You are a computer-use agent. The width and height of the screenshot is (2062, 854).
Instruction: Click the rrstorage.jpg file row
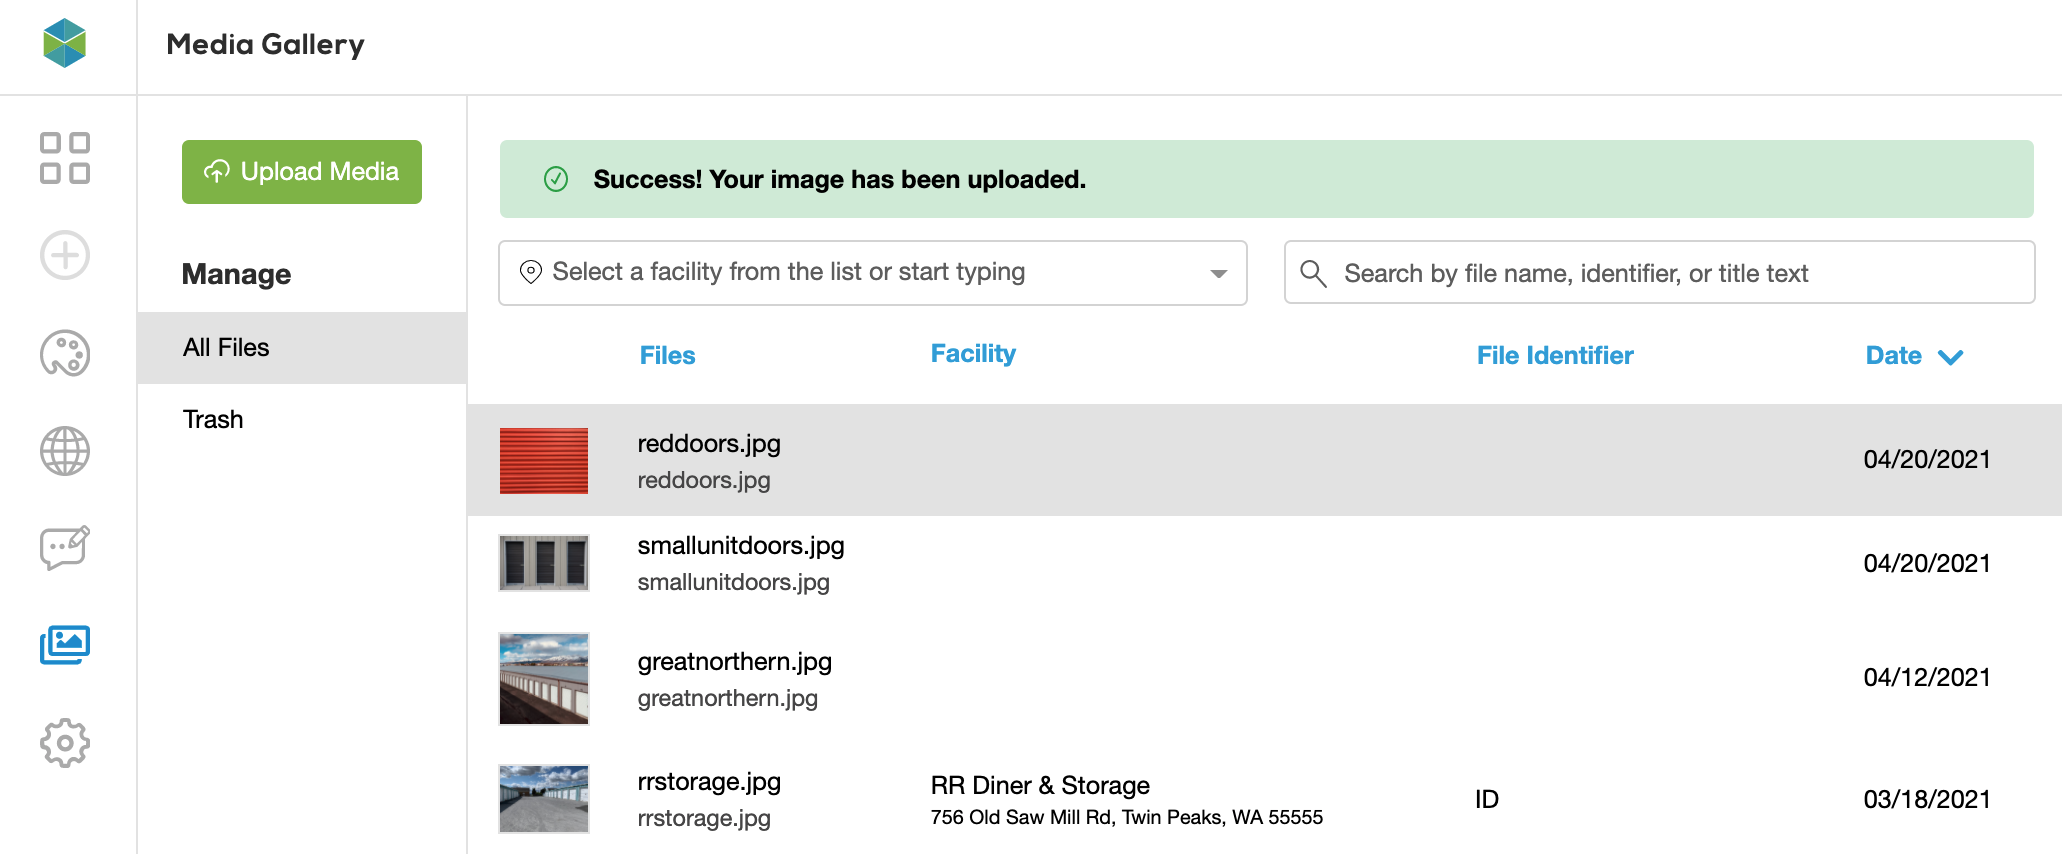pyautogui.click(x=1100, y=799)
